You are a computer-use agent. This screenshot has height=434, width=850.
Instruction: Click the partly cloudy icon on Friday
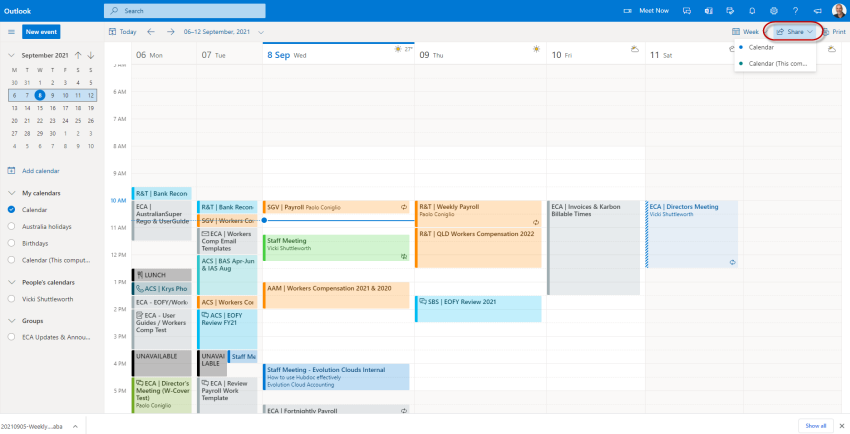(635, 49)
